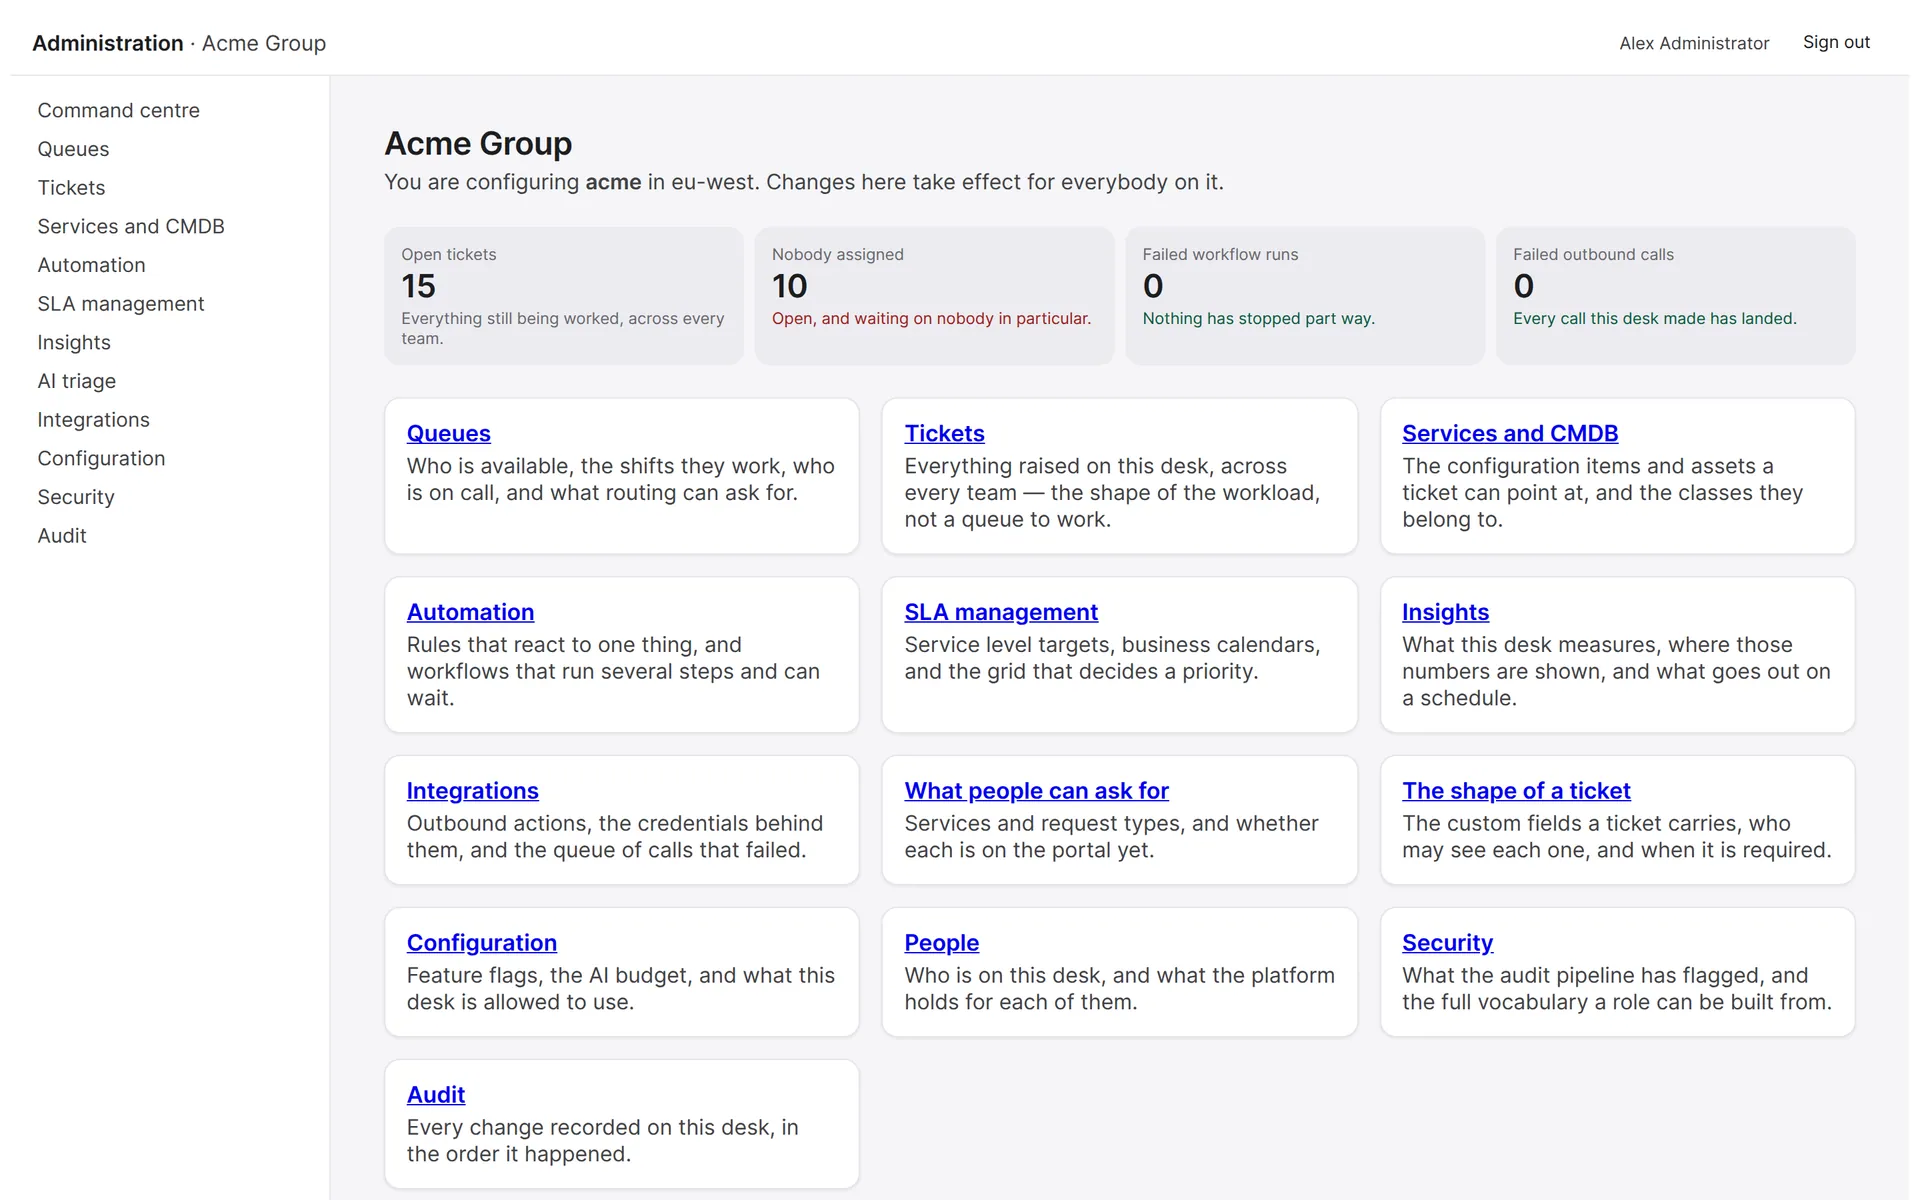This screenshot has width=1920, height=1200.
Task: Select SLA management in the sidebar
Action: pyautogui.click(x=121, y=304)
